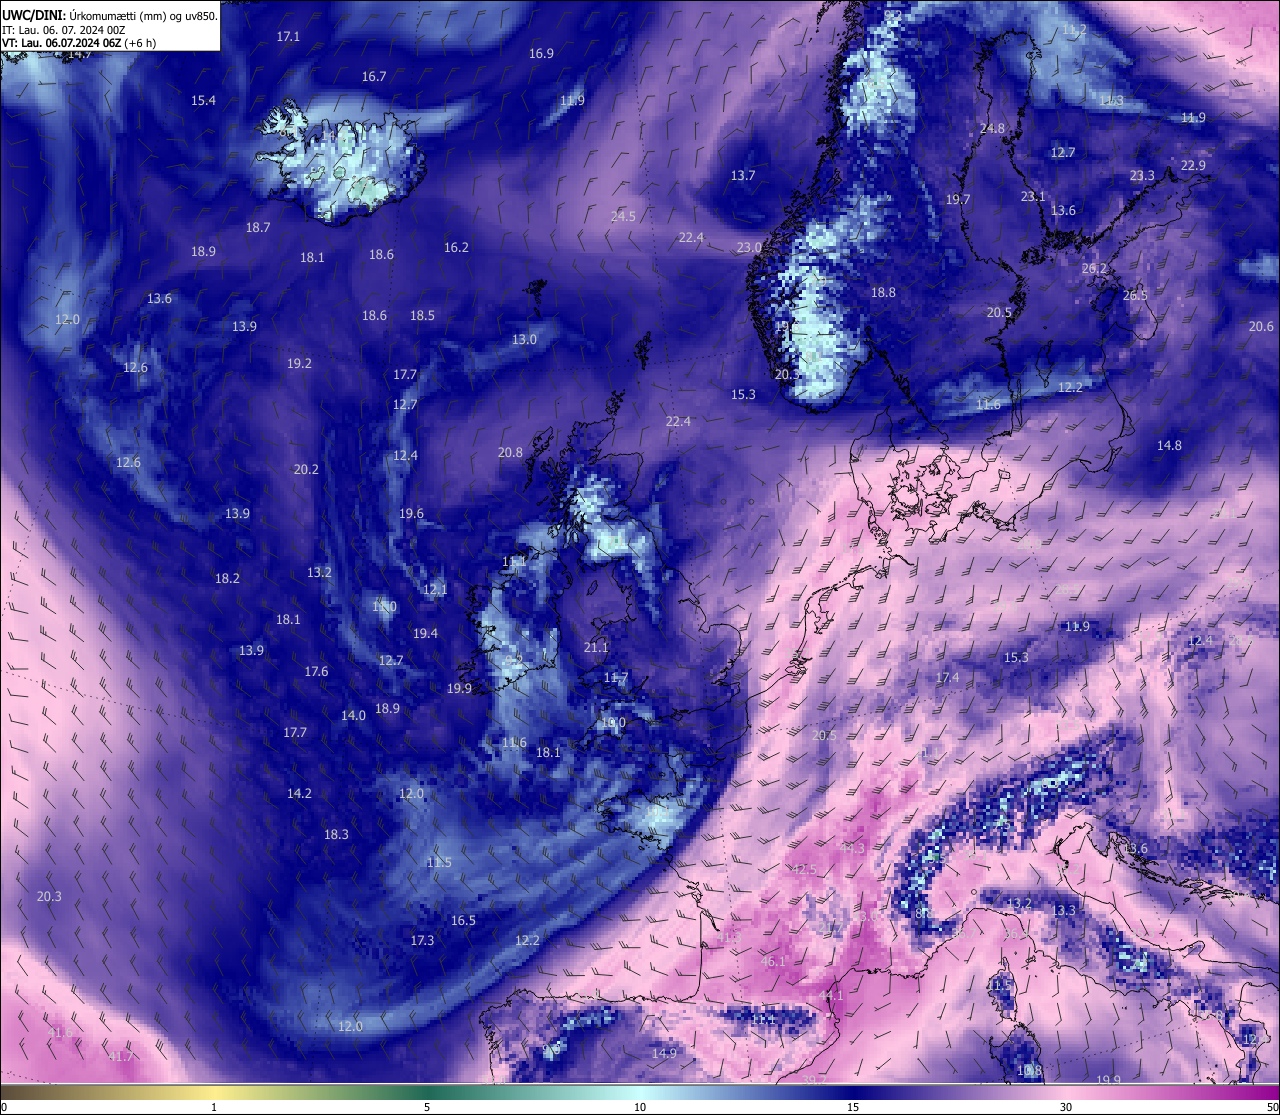Click the 18.8 value over southern Norway
The height and width of the screenshot is (1115, 1280).
[883, 292]
